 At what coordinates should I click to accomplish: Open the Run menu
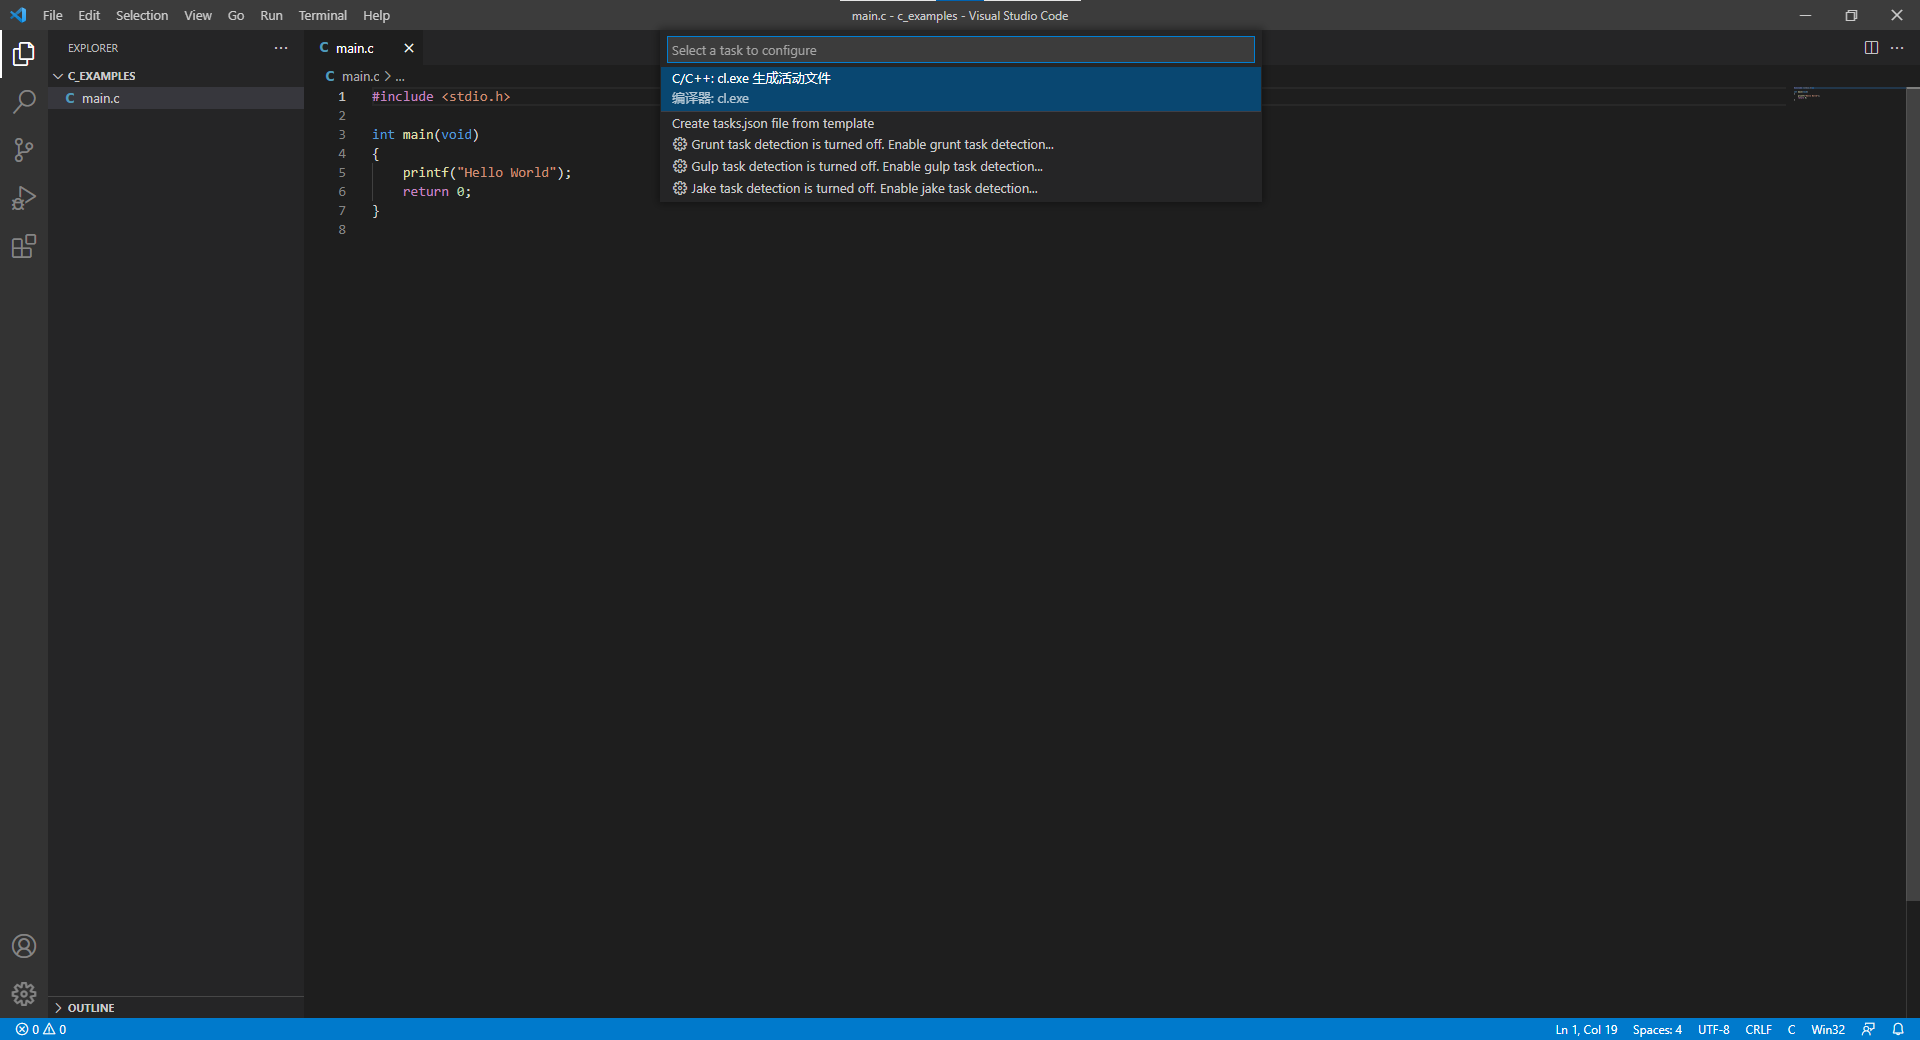271,15
